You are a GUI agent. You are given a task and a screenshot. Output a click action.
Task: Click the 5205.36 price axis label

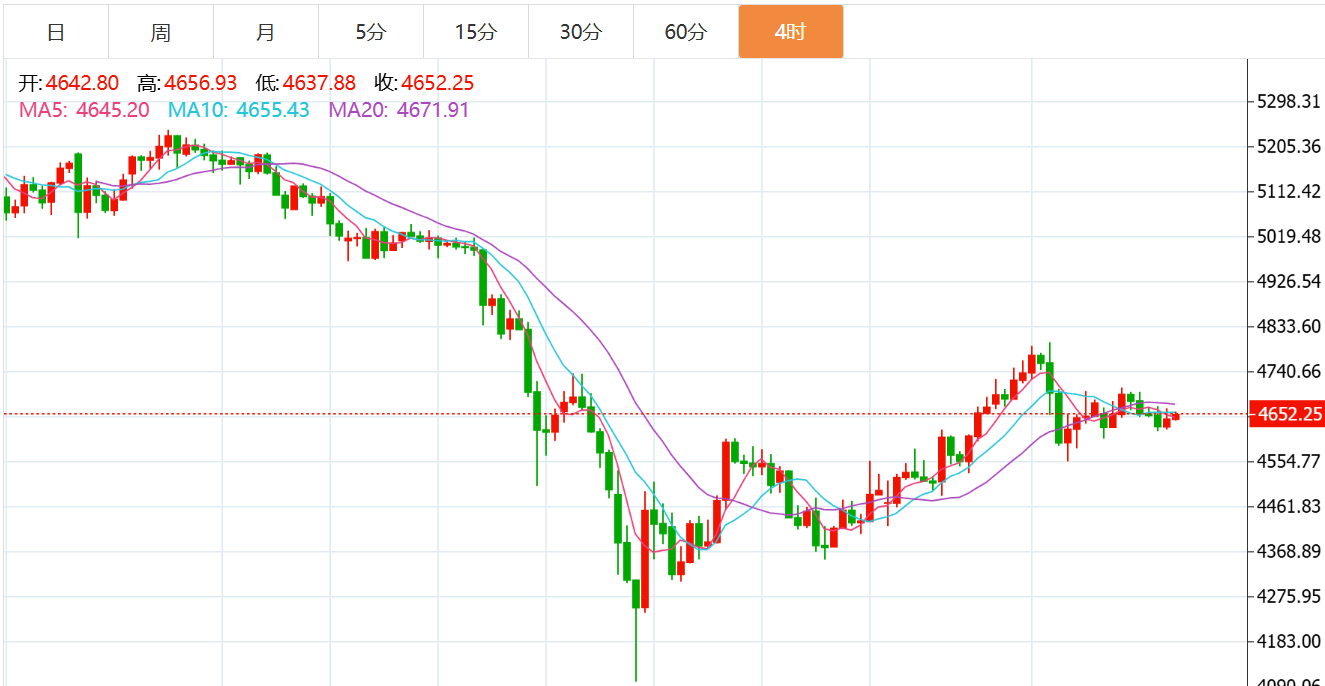(x=1290, y=146)
